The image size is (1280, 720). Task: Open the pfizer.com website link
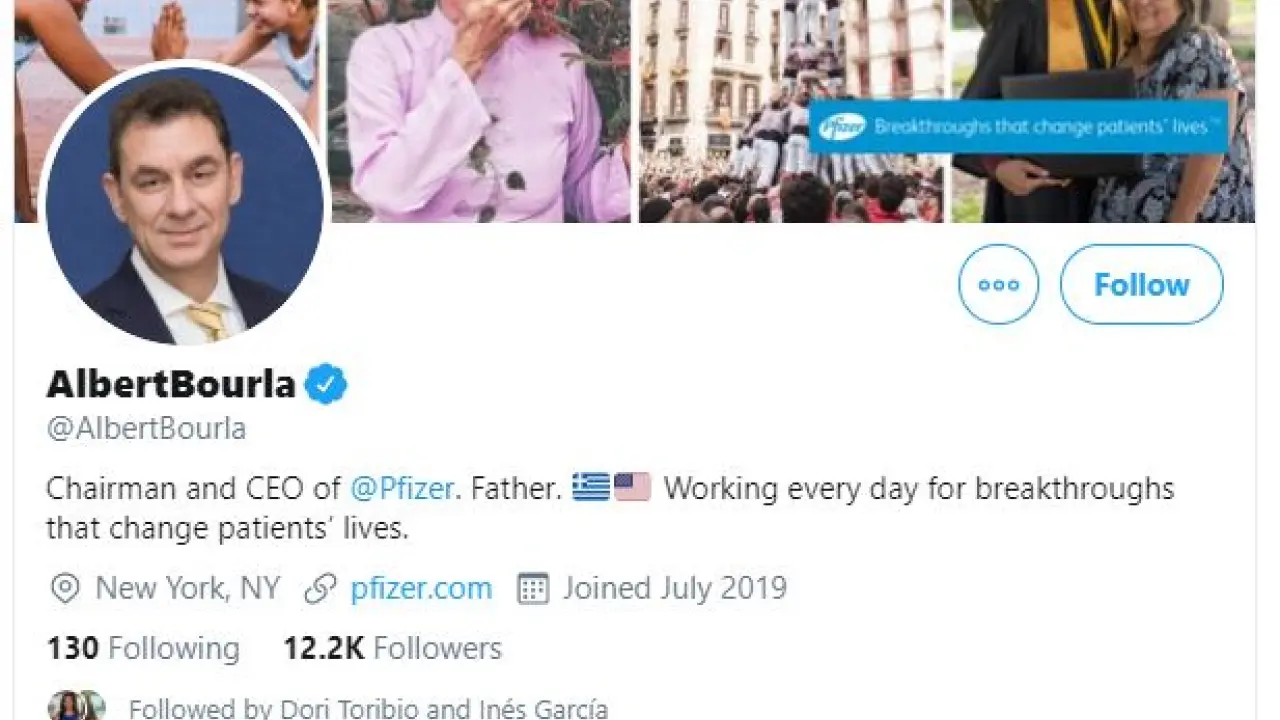421,588
